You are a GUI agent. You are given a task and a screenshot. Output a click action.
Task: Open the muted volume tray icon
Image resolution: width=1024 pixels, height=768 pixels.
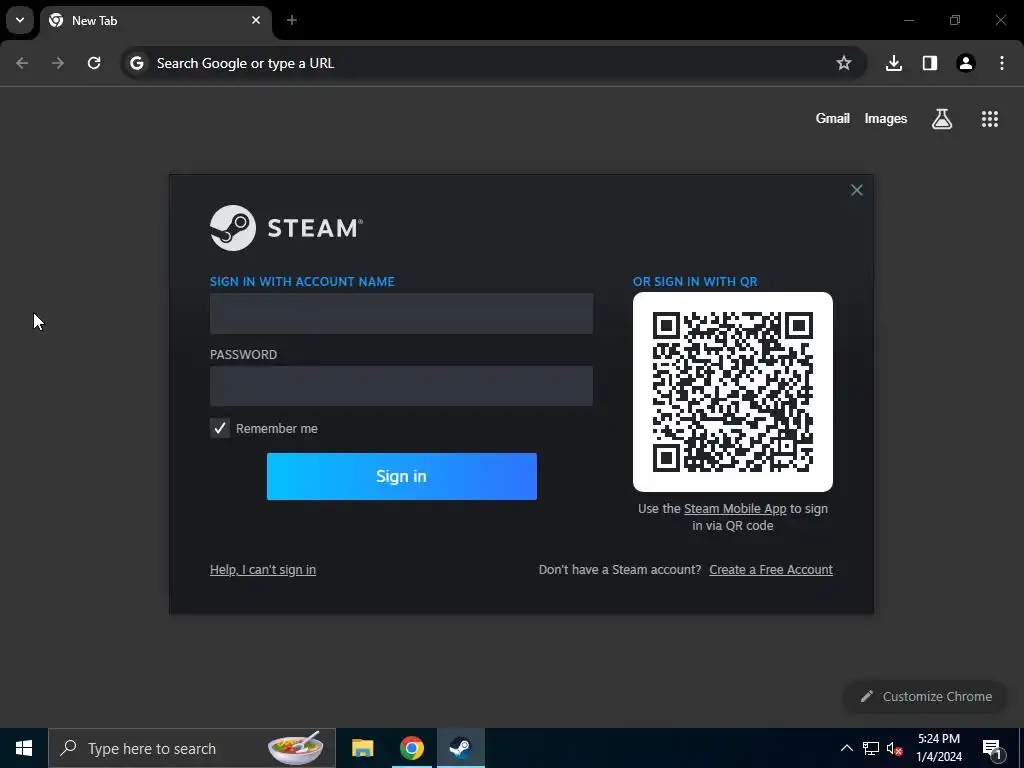(894, 748)
